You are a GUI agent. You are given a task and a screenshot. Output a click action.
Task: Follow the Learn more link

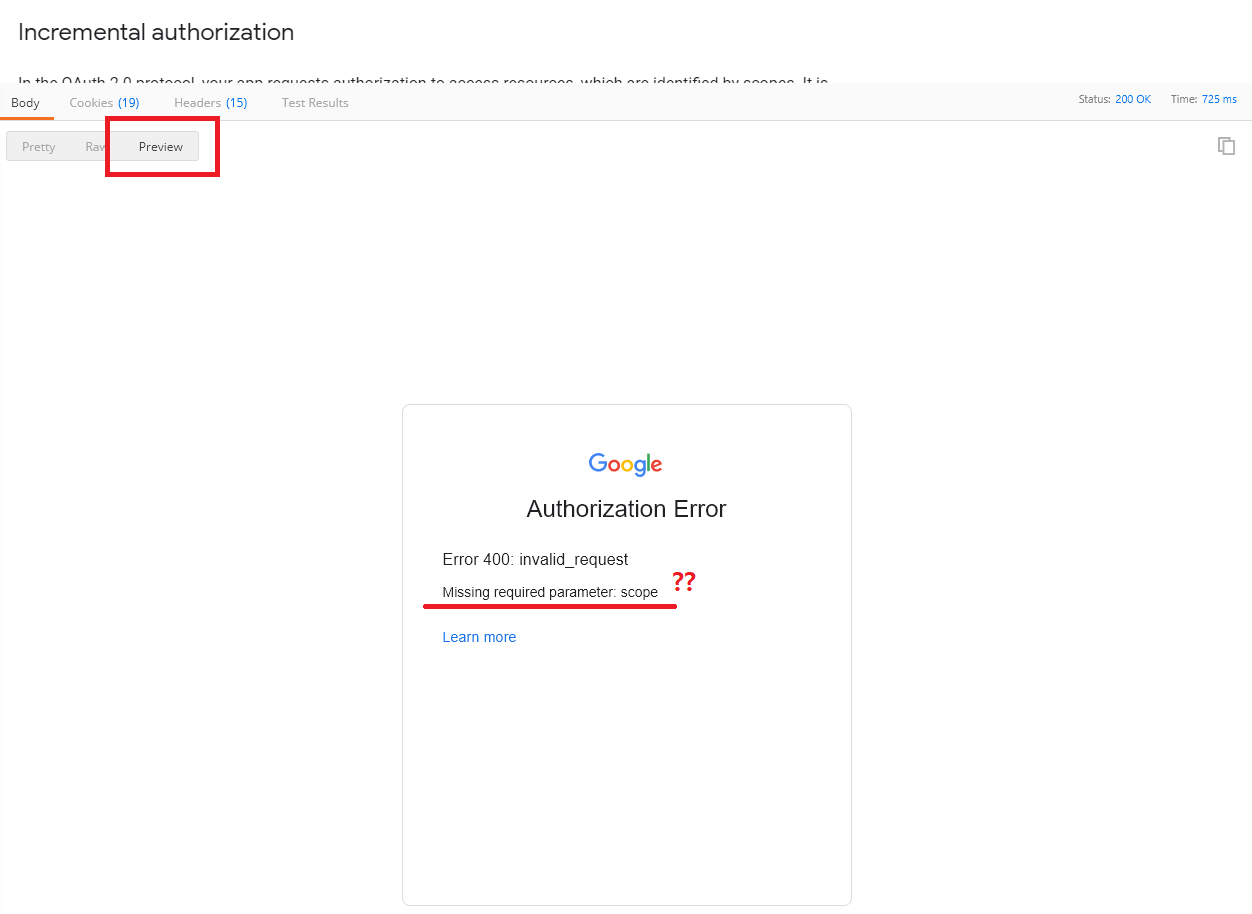[479, 637]
